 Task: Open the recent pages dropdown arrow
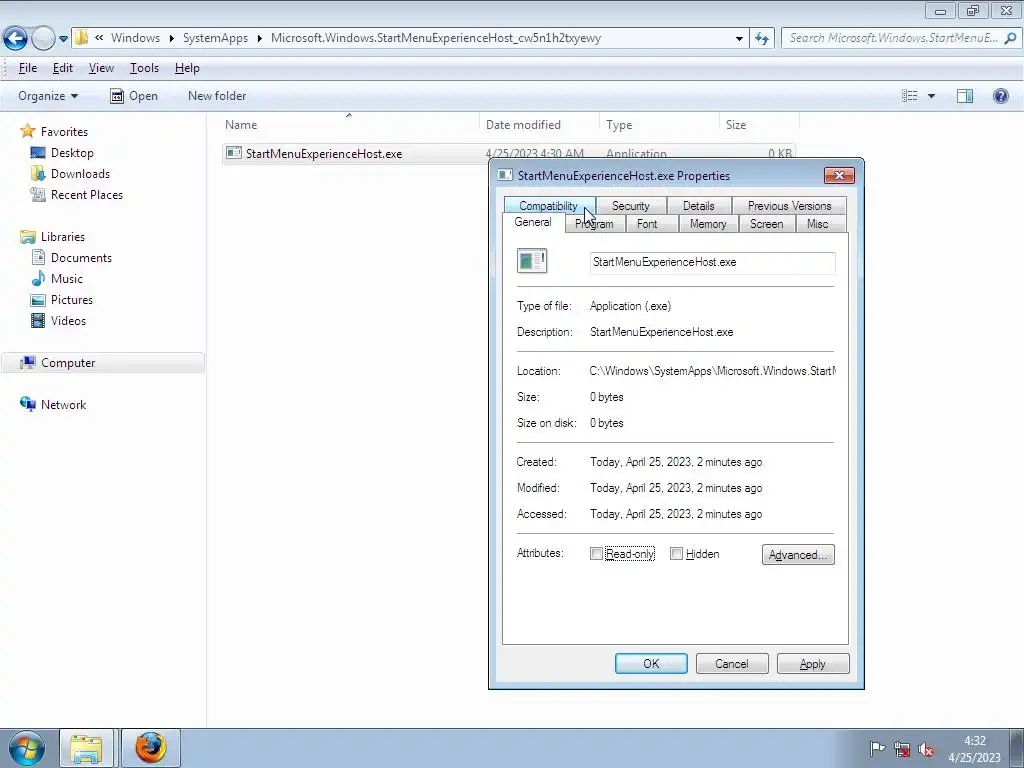(x=63, y=39)
